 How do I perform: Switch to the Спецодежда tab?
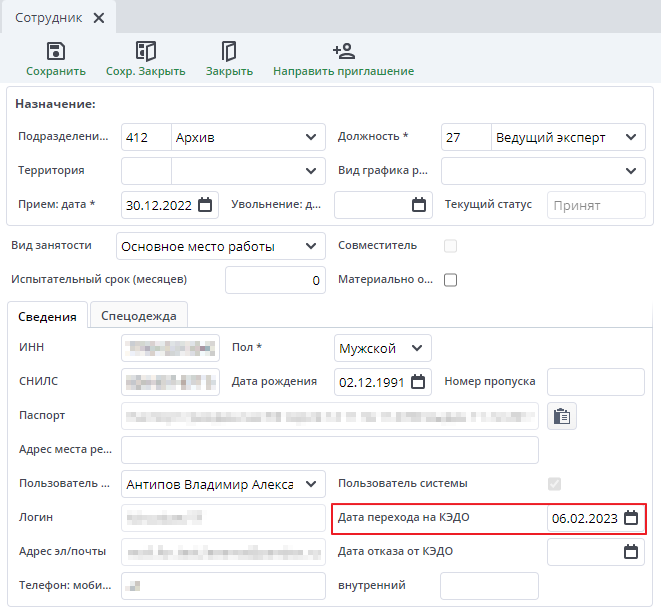pyautogui.click(x=138, y=316)
